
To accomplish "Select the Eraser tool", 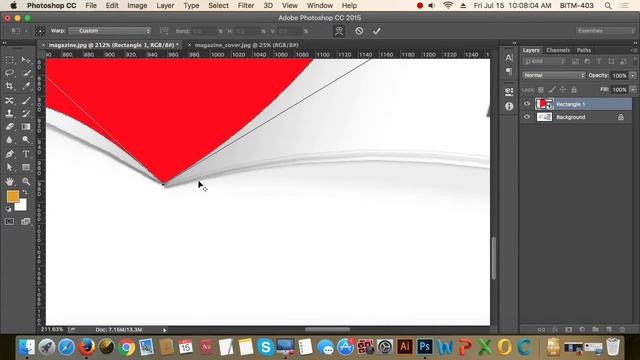I will (x=9, y=127).
